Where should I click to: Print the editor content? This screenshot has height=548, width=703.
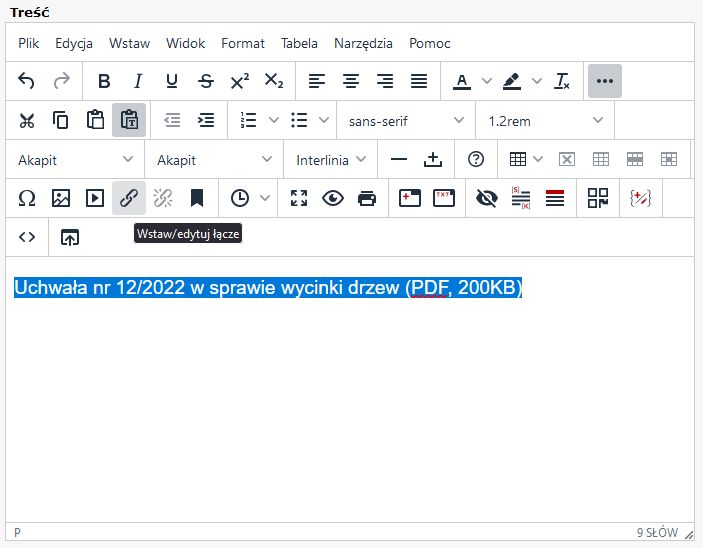[x=367, y=198]
